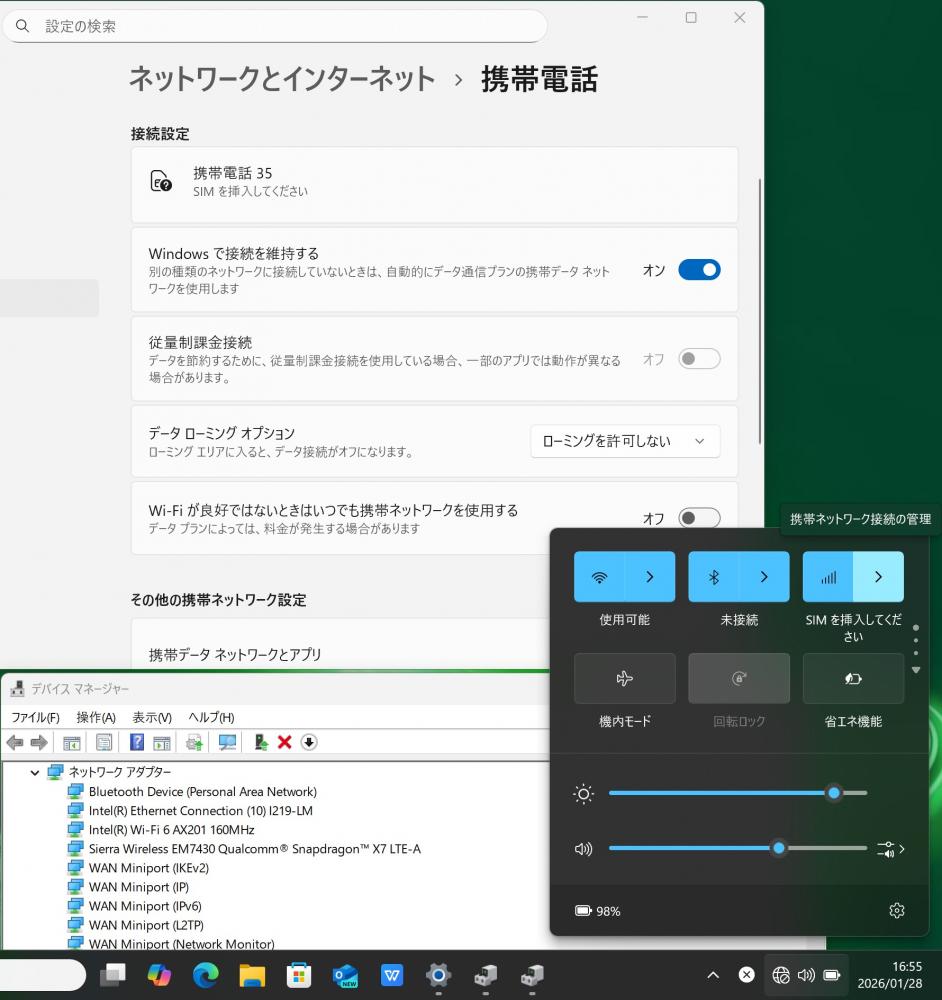Click the red X uninstall device icon
The image size is (942, 1000).
click(285, 742)
